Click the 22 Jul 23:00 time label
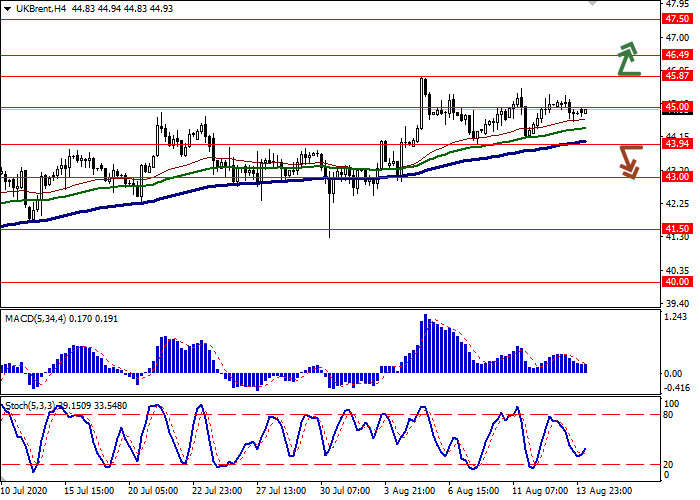Image resolution: width=700 pixels, height=500 pixels. [x=217, y=491]
